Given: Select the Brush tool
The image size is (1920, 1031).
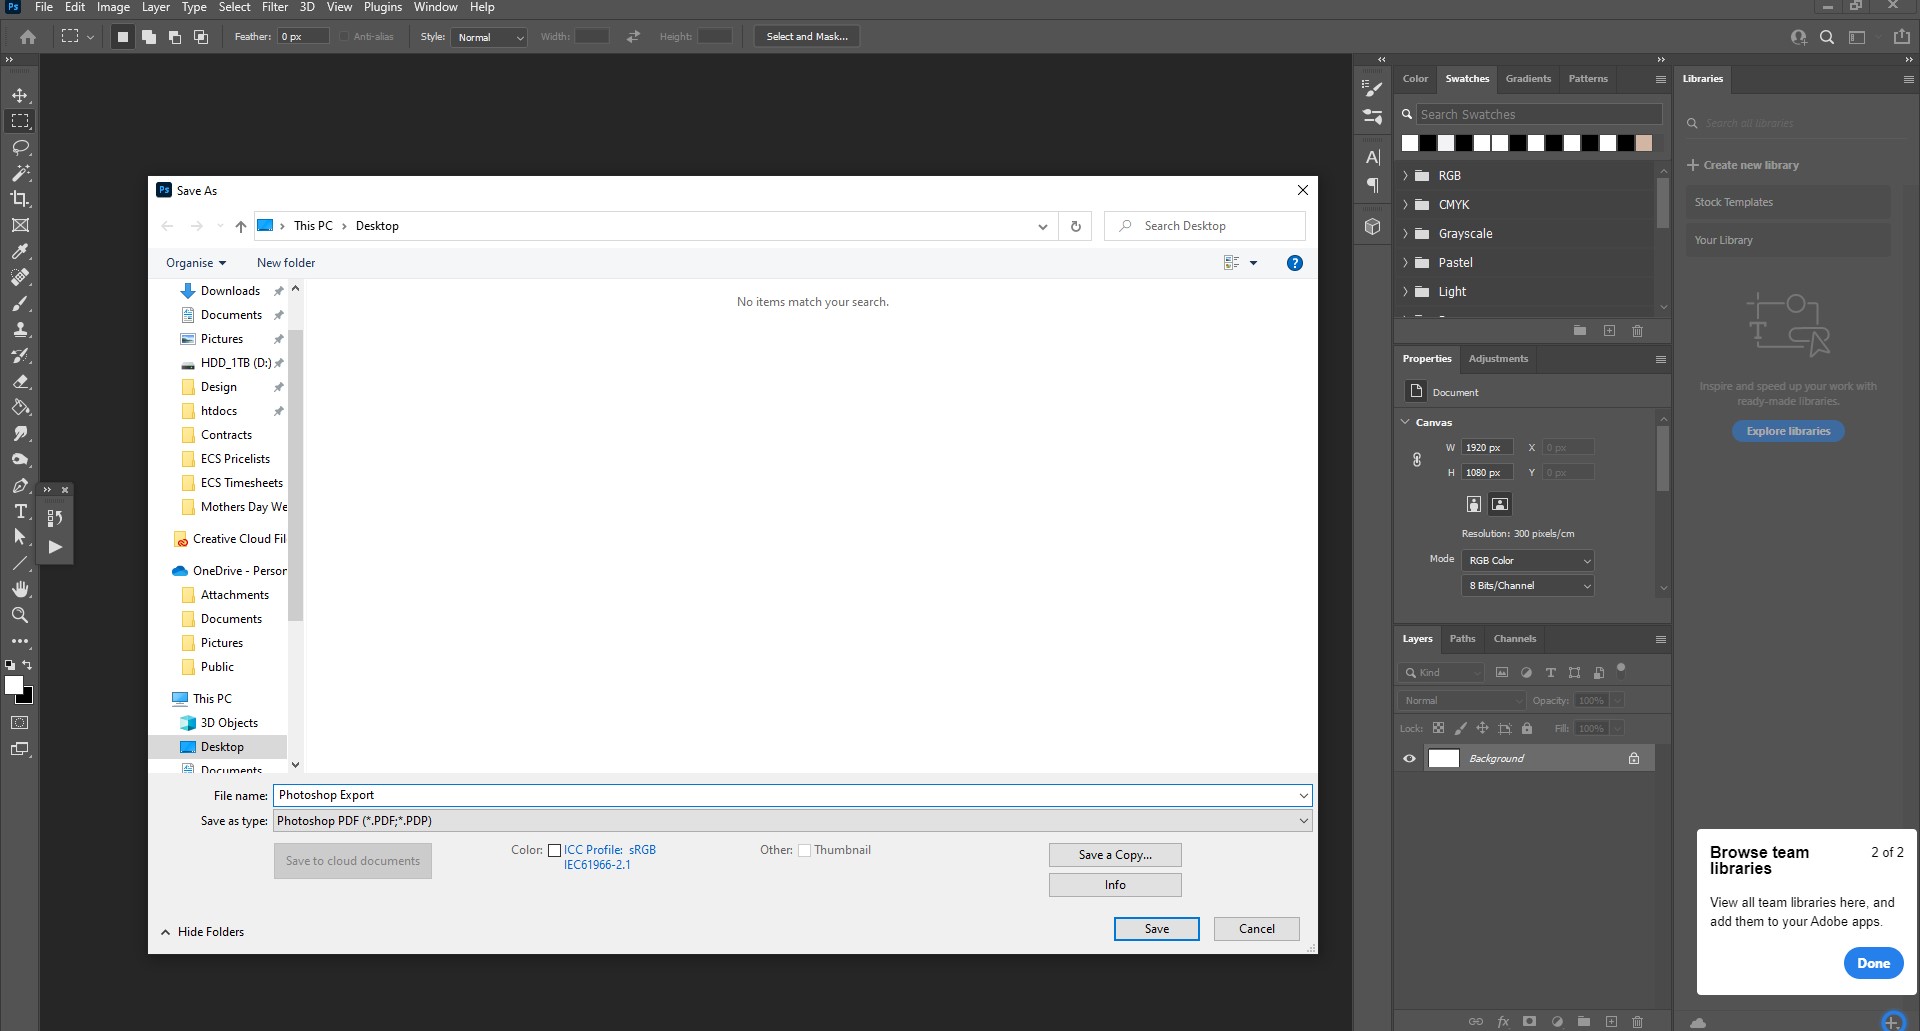Looking at the screenshot, I should click(x=20, y=303).
